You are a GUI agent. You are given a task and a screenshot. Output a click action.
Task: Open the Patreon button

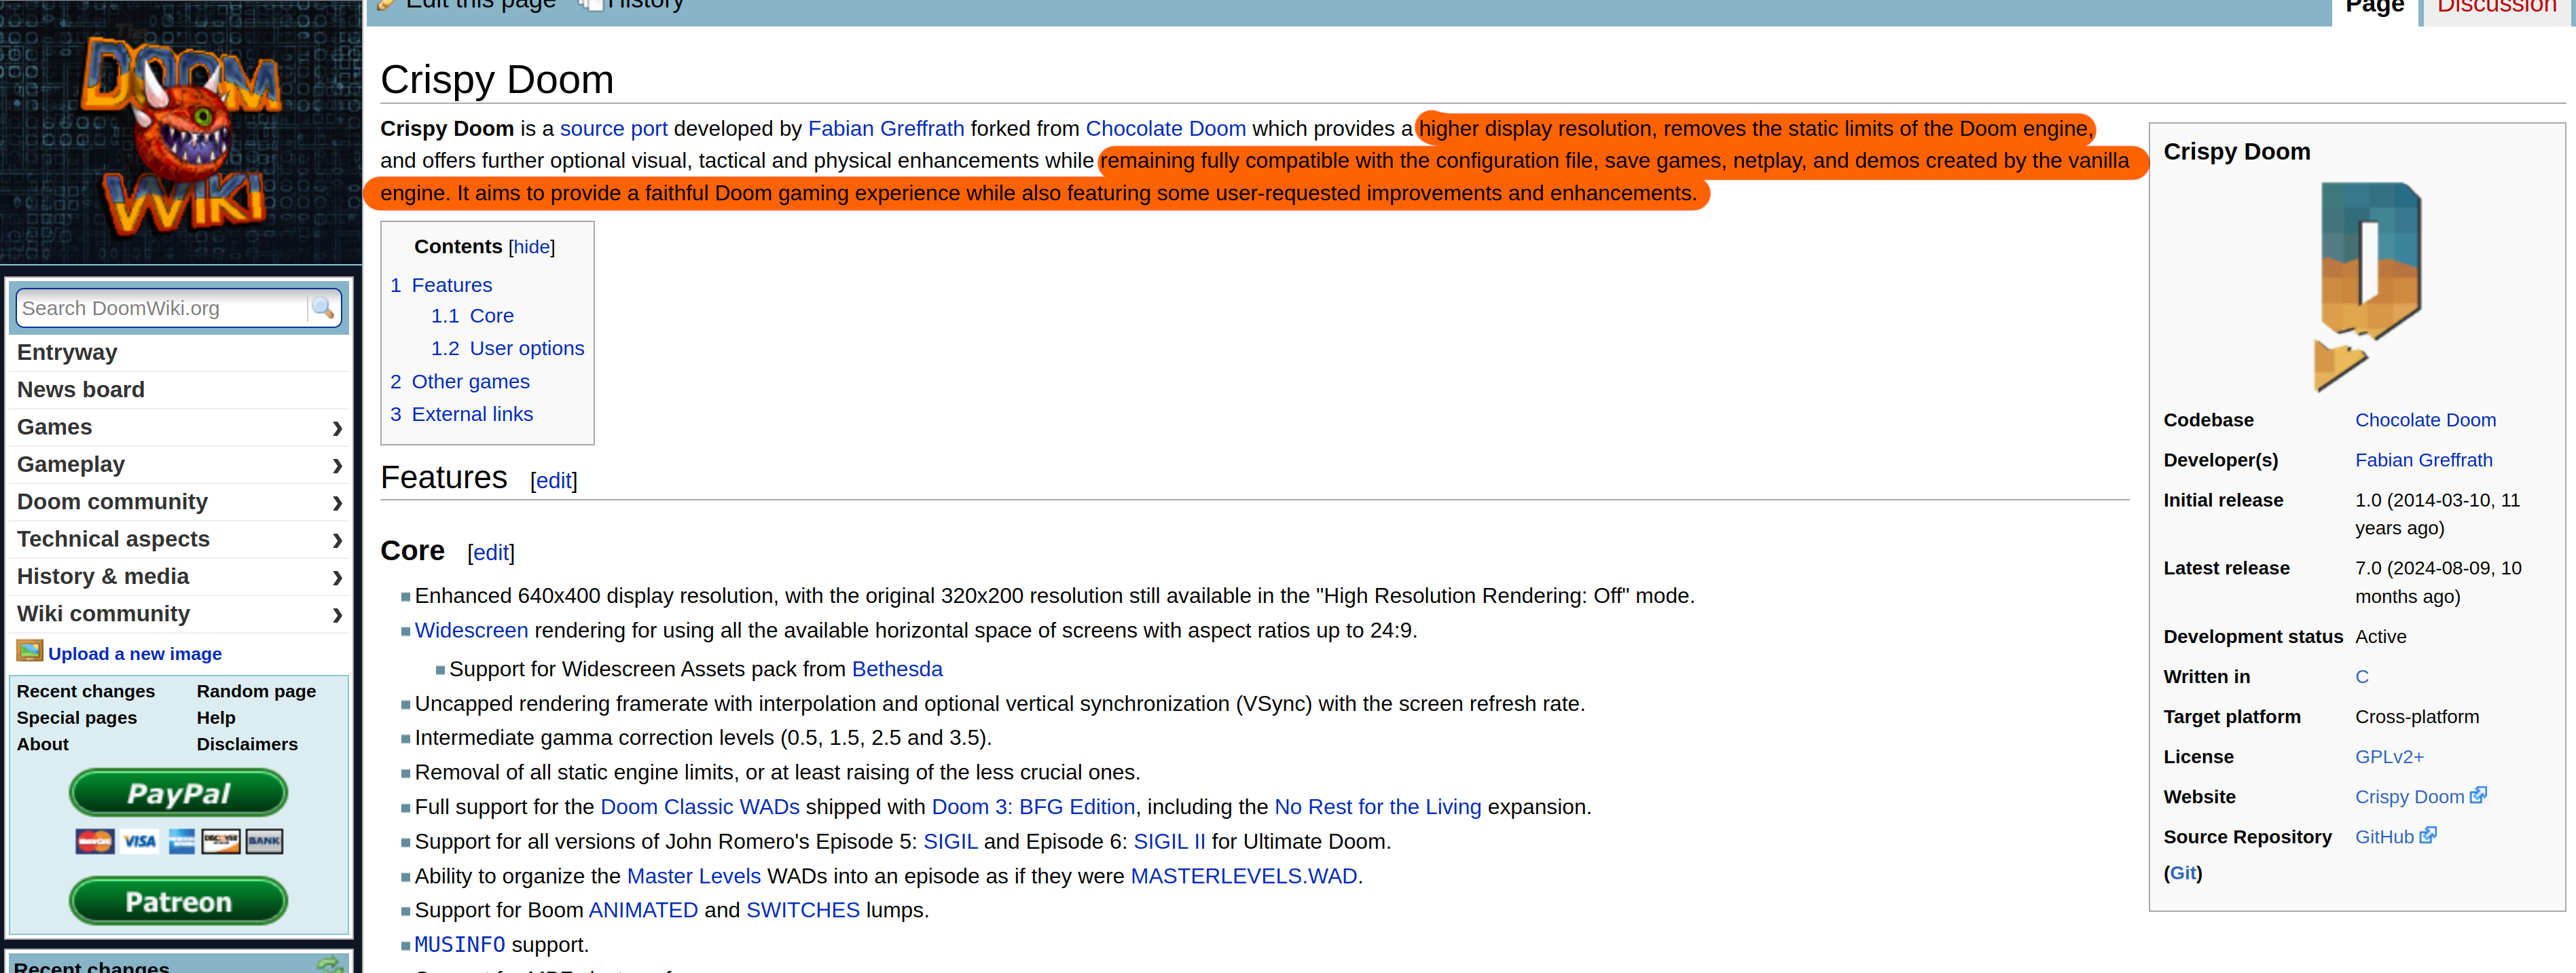click(x=178, y=901)
